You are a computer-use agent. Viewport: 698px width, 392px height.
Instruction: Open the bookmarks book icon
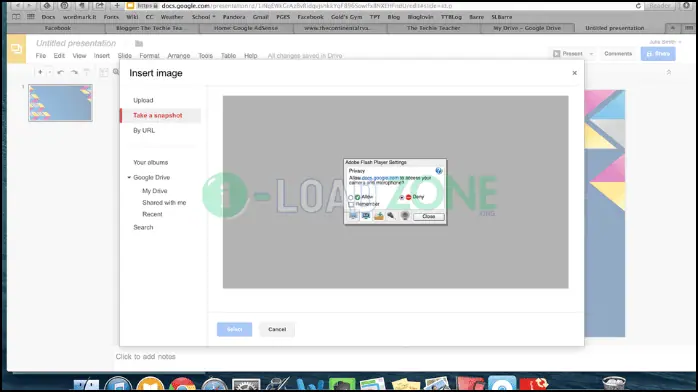click(x=16, y=17)
